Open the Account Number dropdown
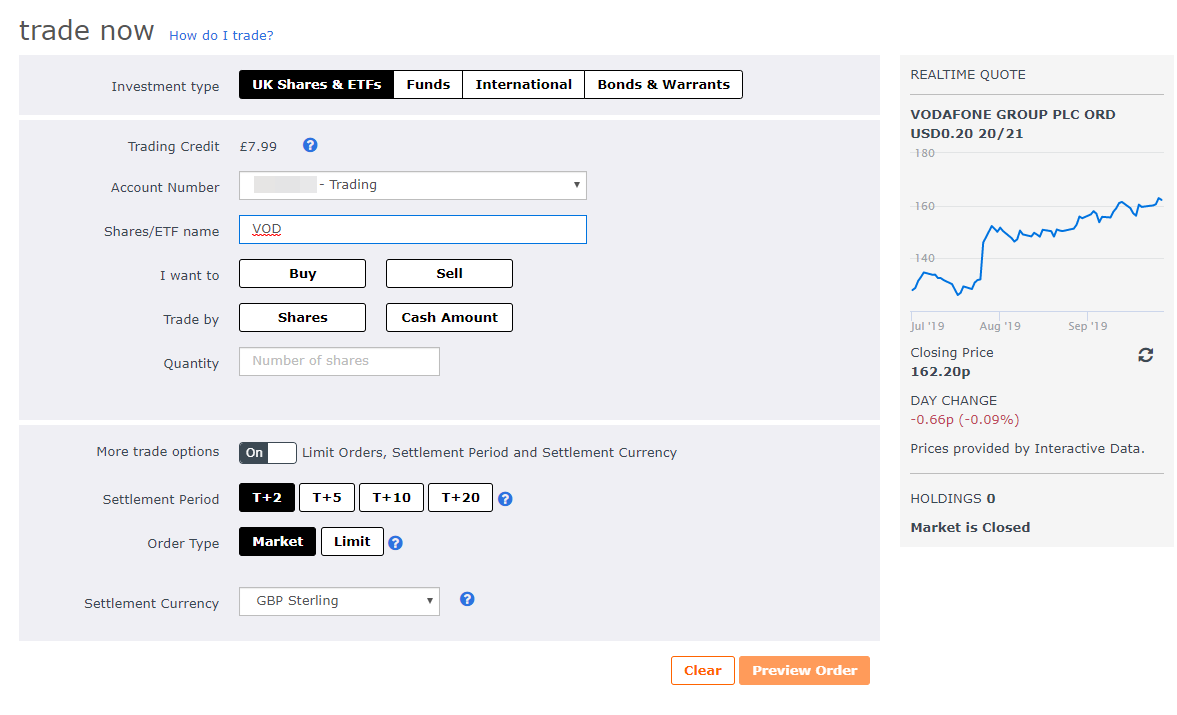The width and height of the screenshot is (1177, 715). [412, 185]
